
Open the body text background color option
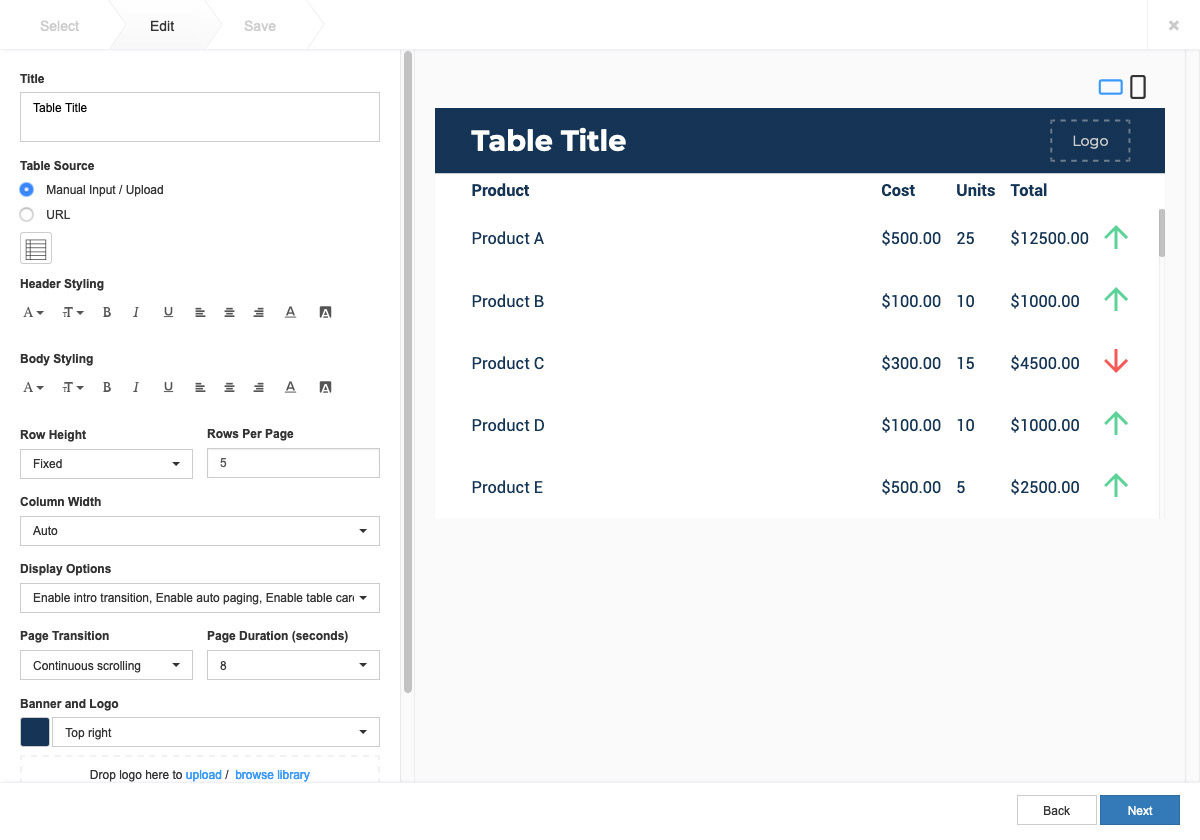(325, 387)
